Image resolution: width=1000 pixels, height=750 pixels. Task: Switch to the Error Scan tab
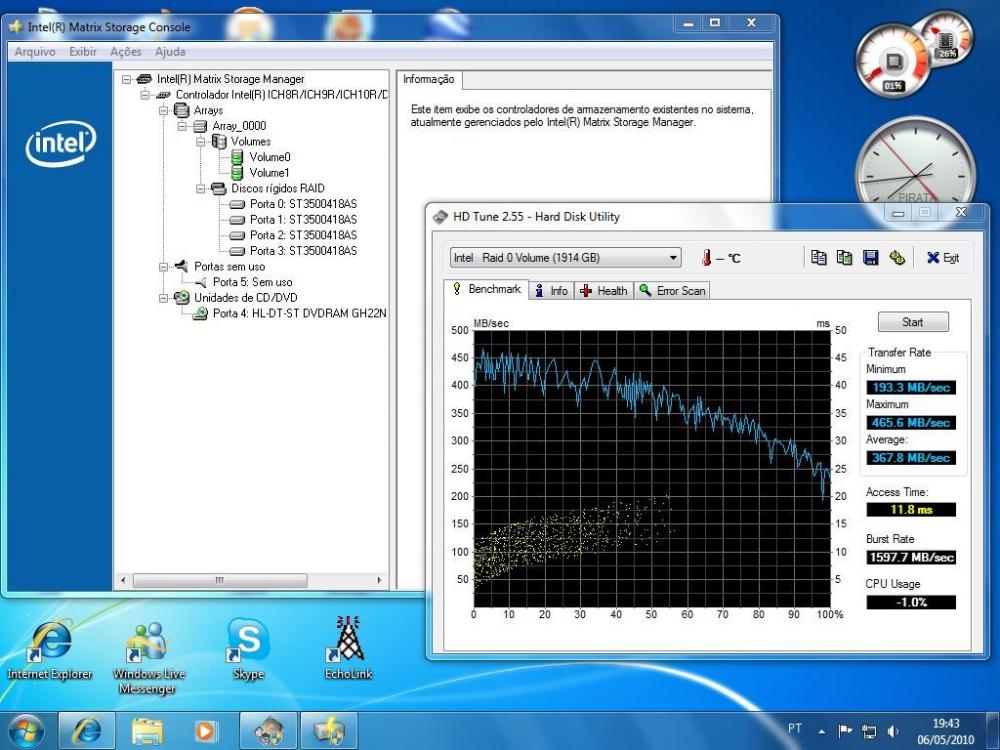pyautogui.click(x=672, y=291)
